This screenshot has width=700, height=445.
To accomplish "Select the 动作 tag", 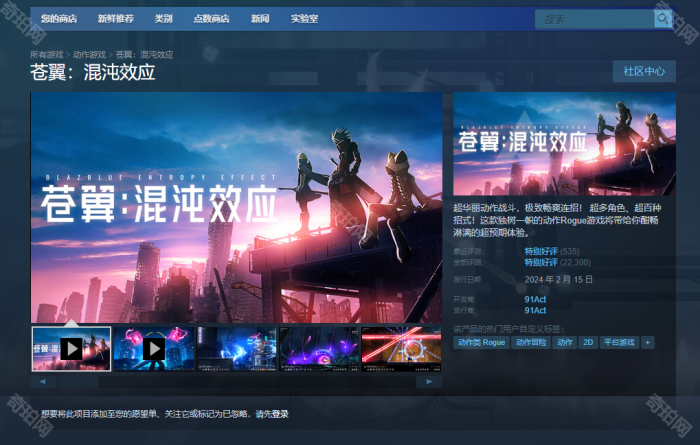I will point(565,342).
